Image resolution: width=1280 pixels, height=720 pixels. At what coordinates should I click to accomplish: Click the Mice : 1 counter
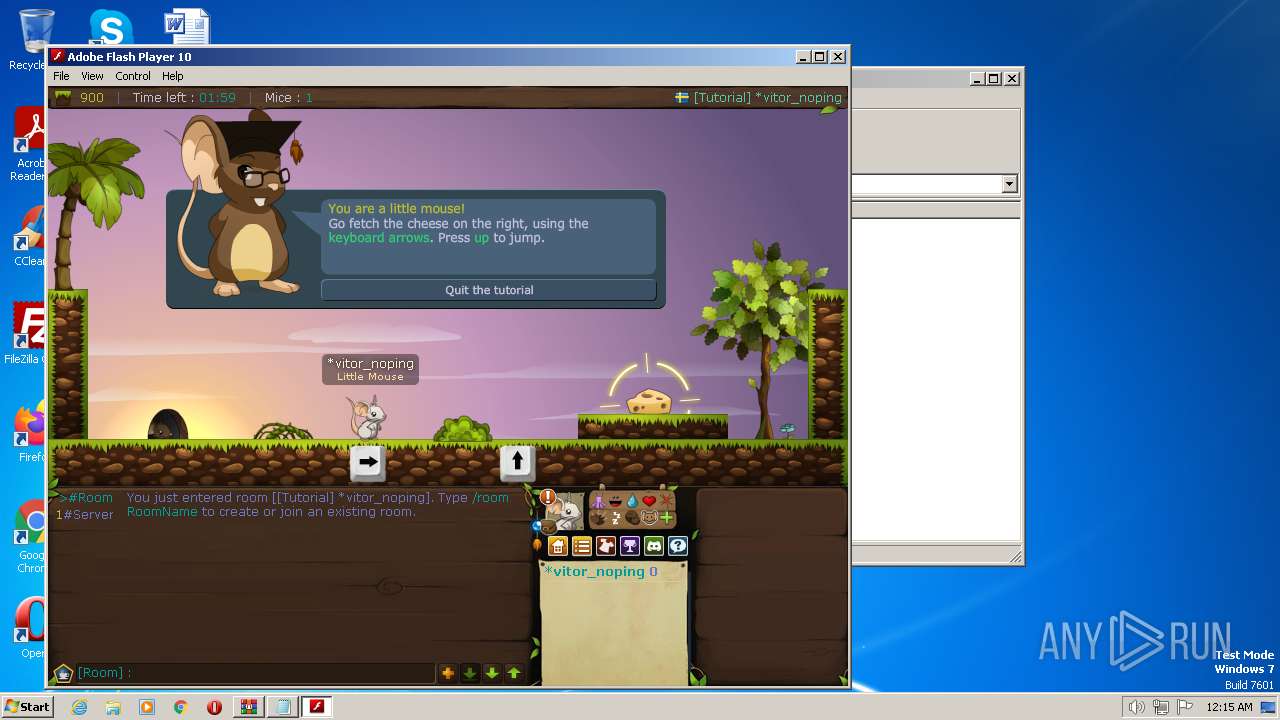tap(289, 98)
